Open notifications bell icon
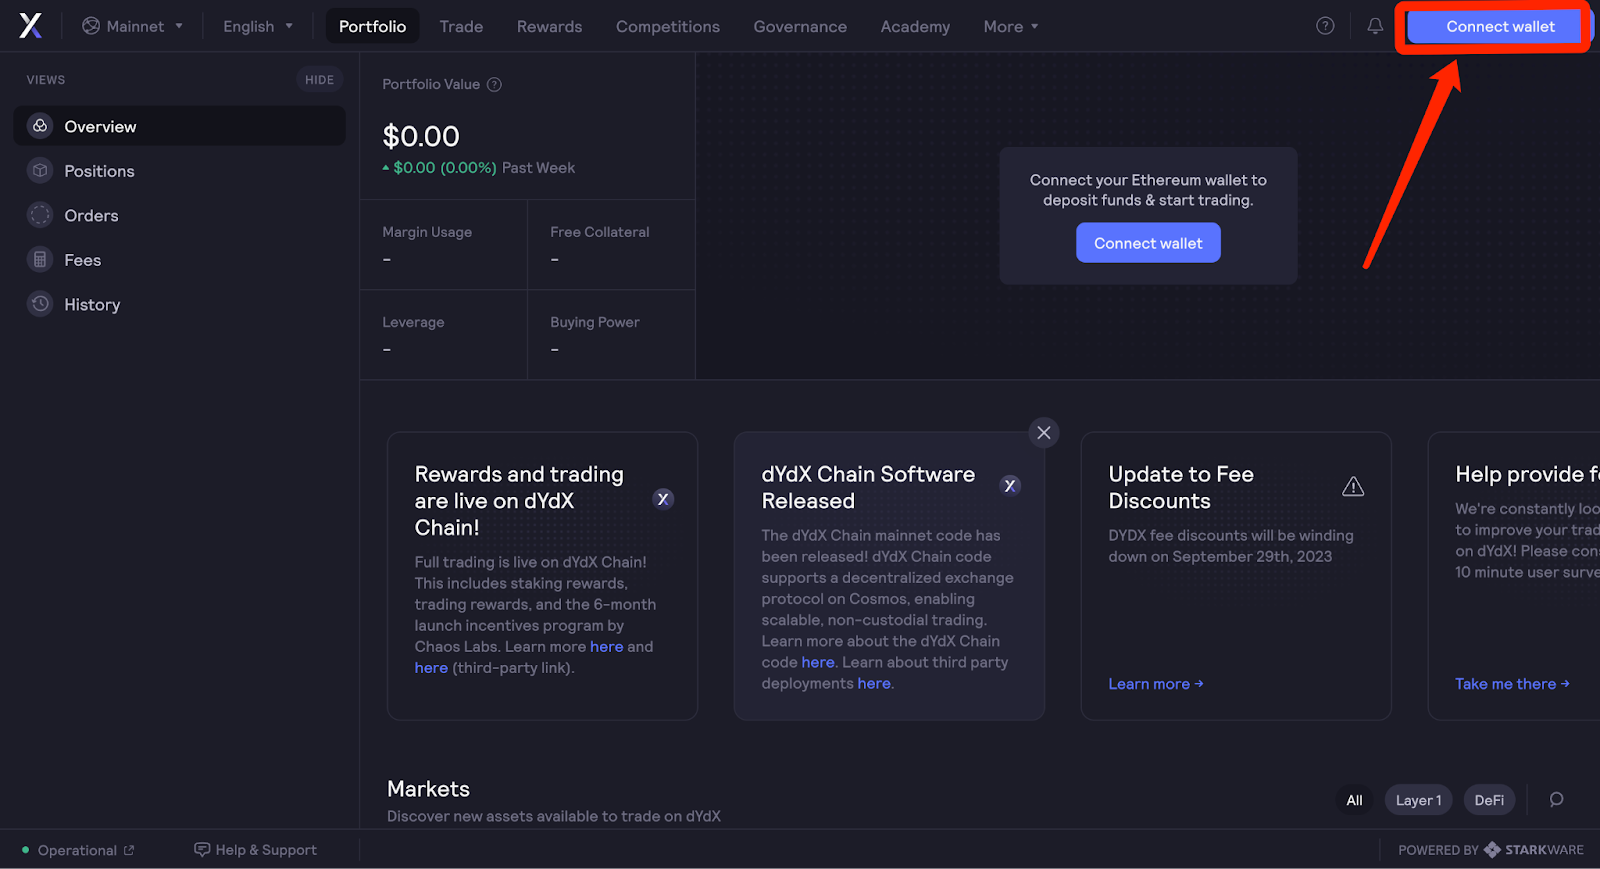 [1375, 26]
